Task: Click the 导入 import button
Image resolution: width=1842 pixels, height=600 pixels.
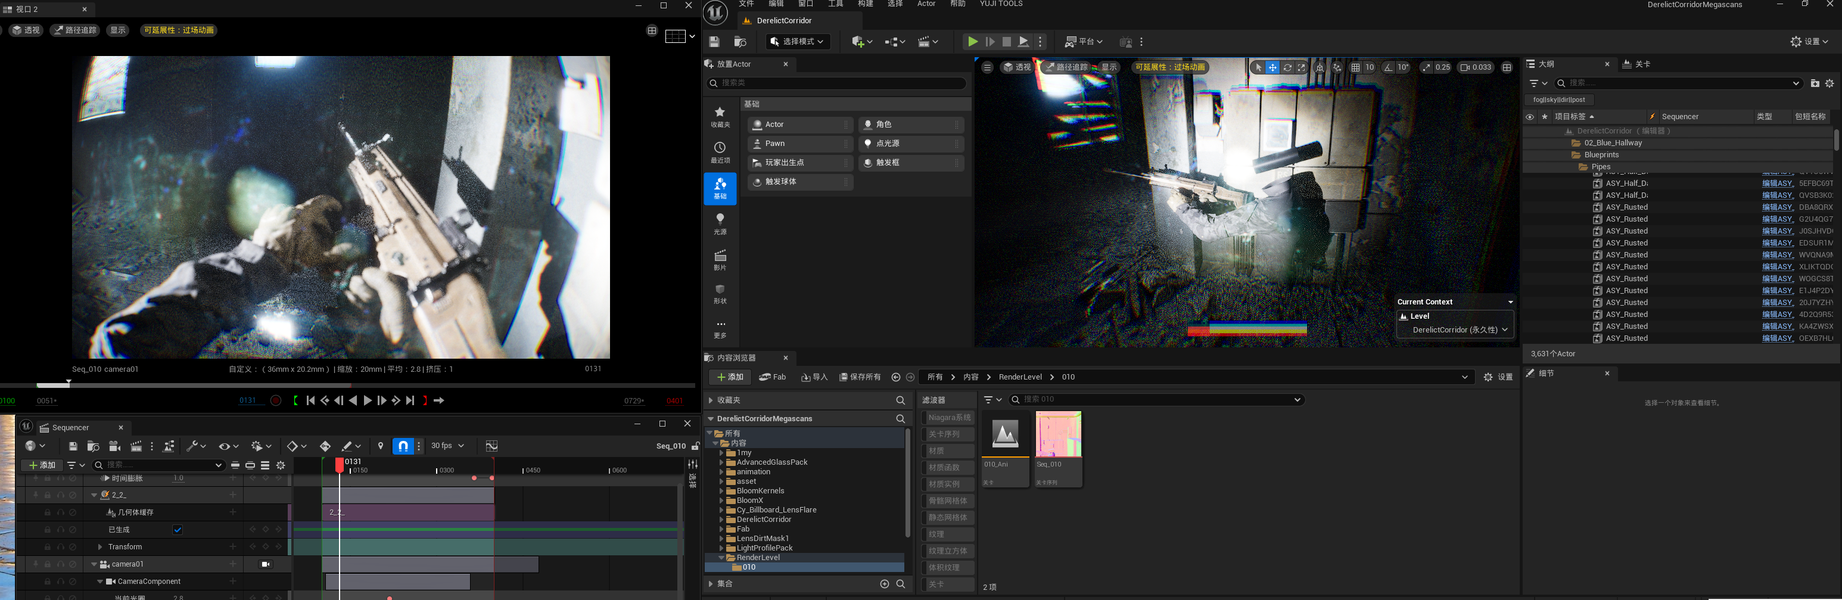Action: (x=815, y=377)
